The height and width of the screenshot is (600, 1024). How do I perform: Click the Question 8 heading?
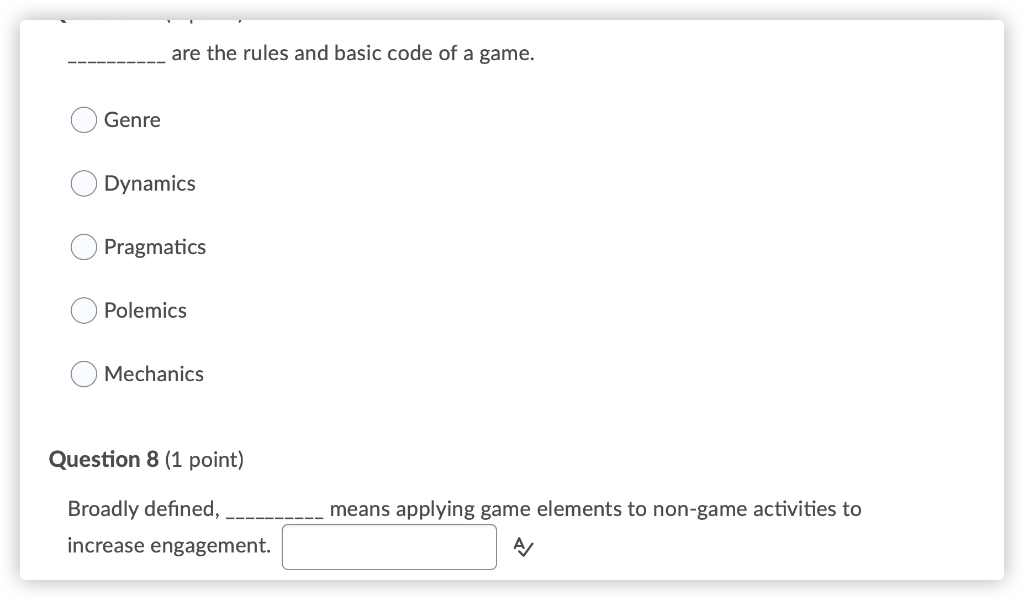[146, 459]
